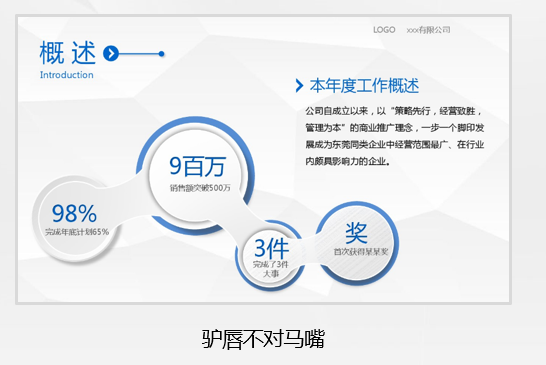
Task: Select the slide thumbnail image
Action: [x=263, y=160]
